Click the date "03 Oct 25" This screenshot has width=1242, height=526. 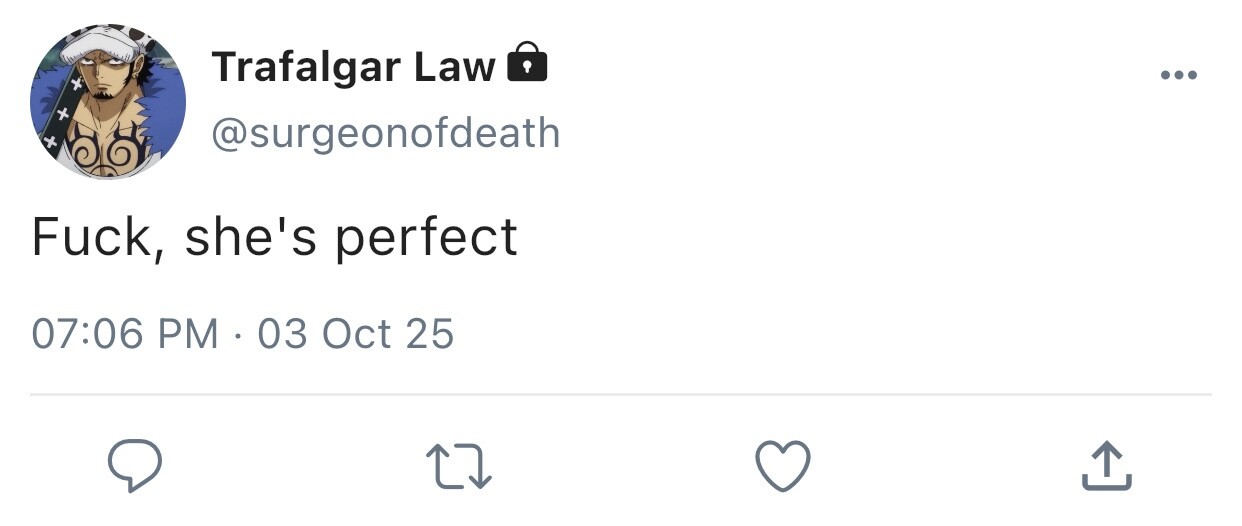[x=355, y=333]
